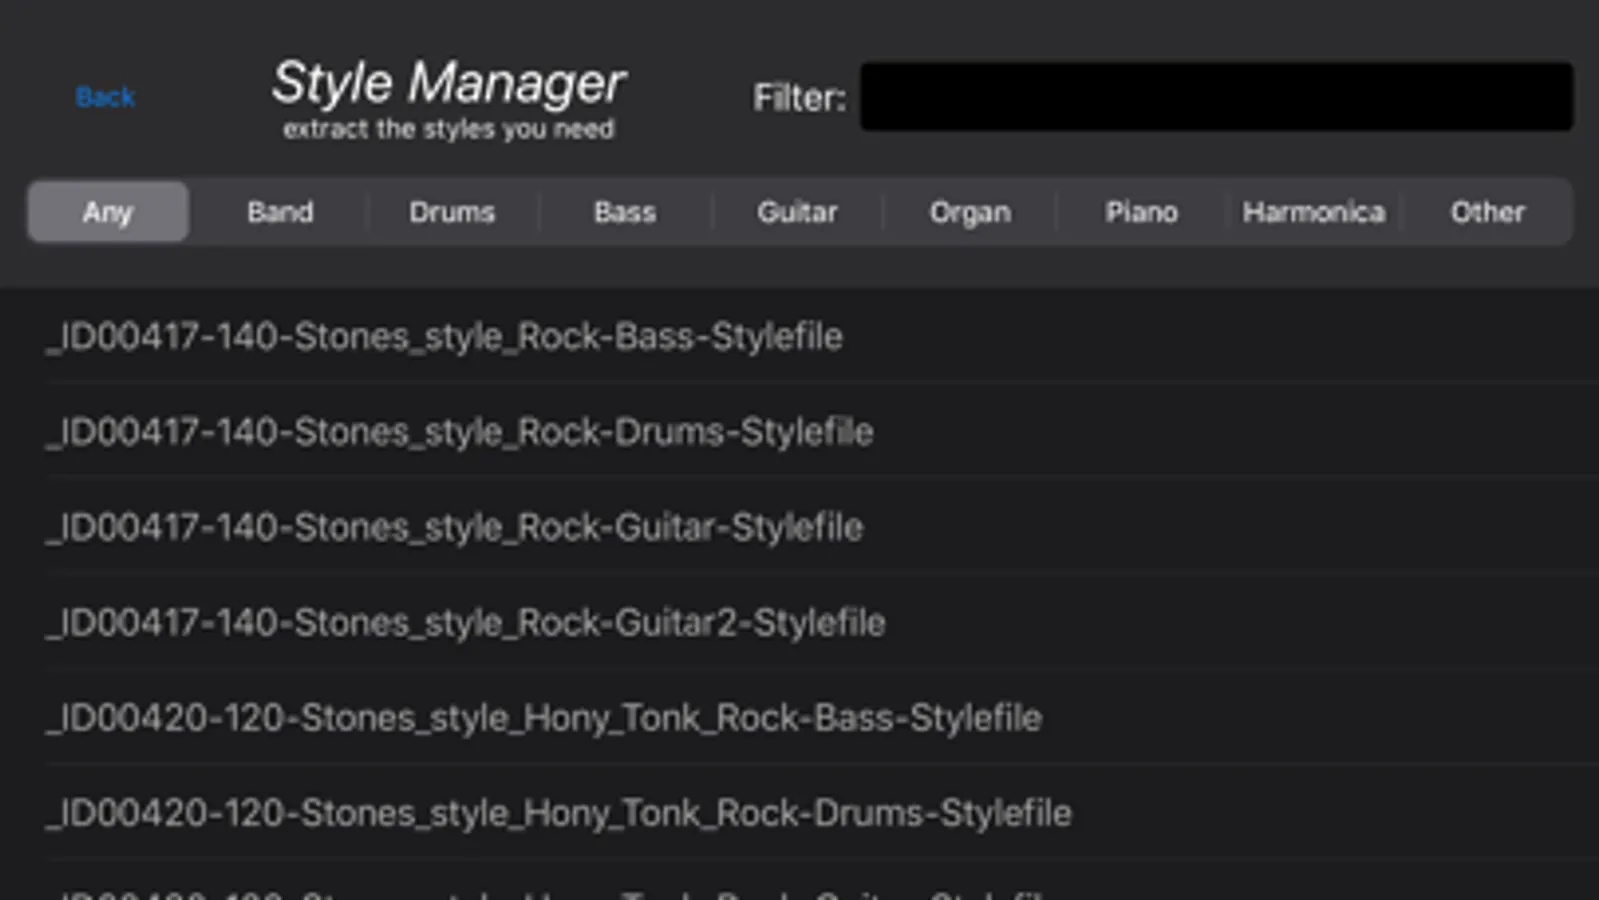Screen dimensions: 1599x900
Task: Pick ID00417 Stones Rock-Drums stylefile
Action: point(460,432)
